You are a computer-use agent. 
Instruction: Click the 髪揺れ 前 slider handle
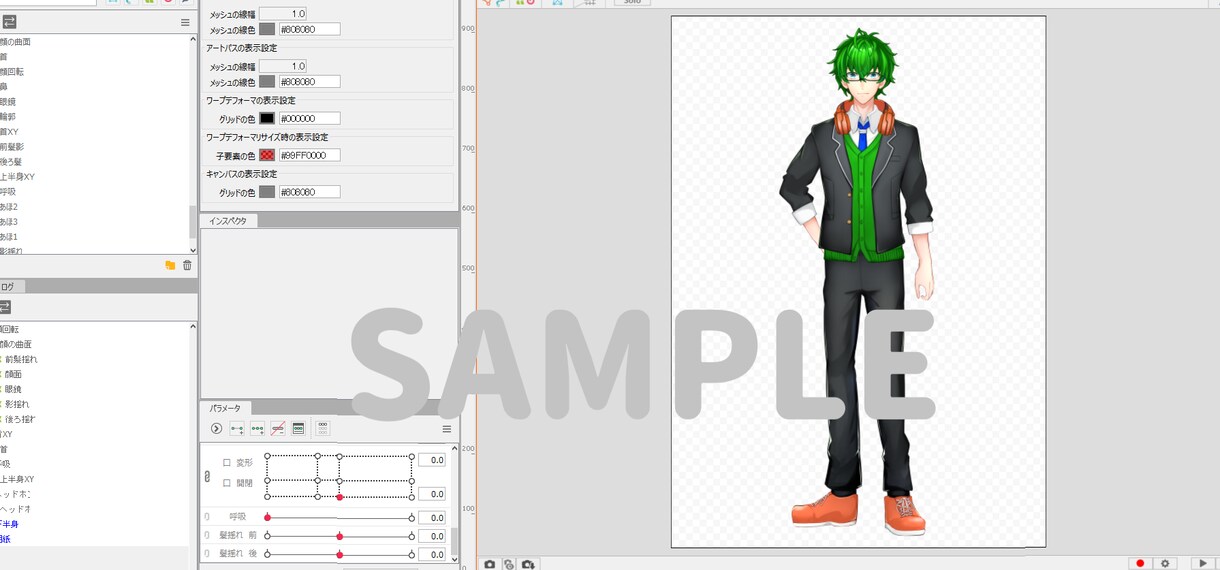pyautogui.click(x=340, y=536)
